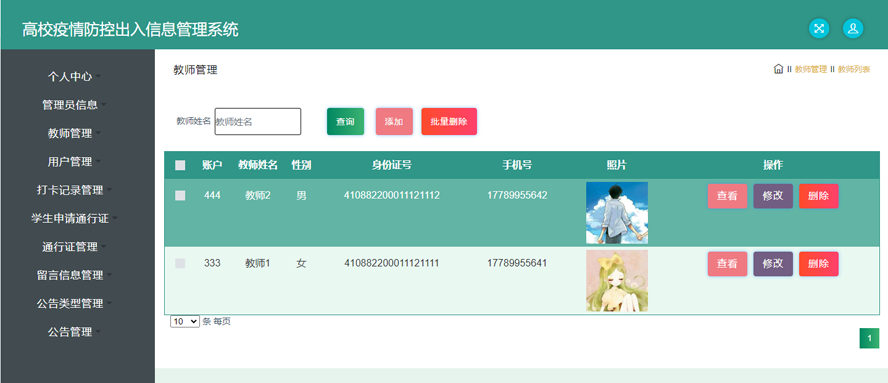Click the 身份证号 column header

pos(391,165)
